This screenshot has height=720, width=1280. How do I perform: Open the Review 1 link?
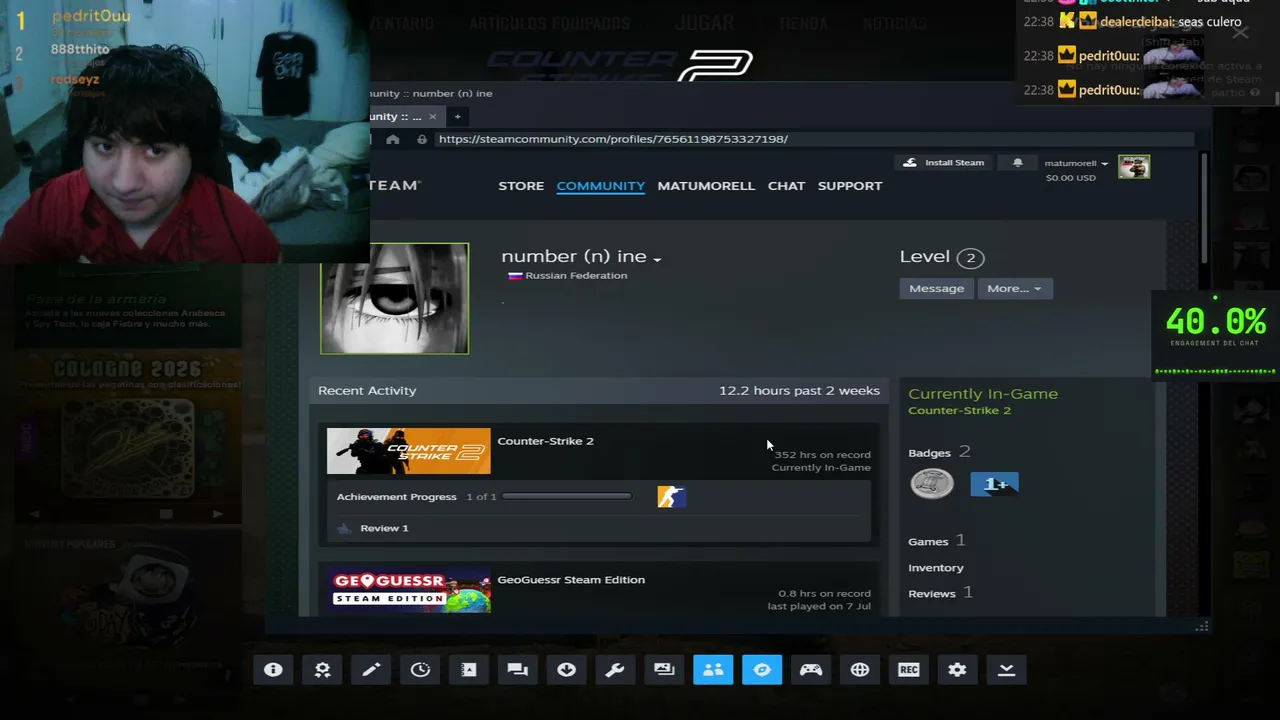[x=384, y=528]
